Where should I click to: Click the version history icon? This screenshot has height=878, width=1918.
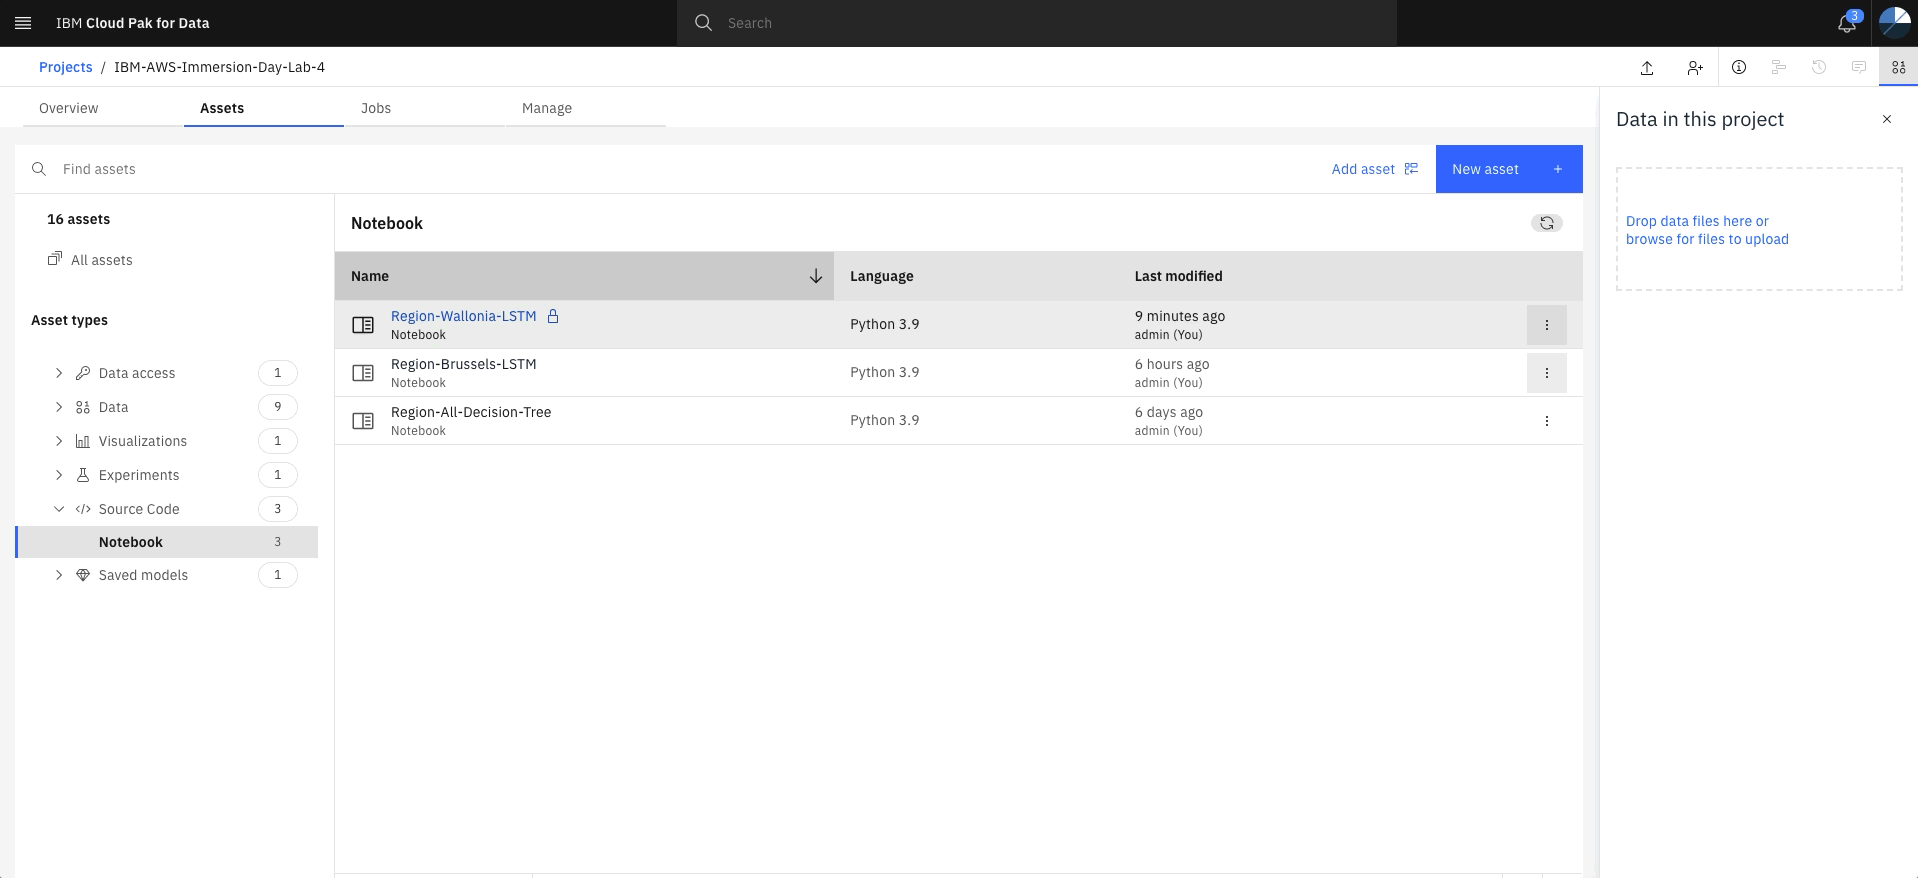coord(1819,67)
